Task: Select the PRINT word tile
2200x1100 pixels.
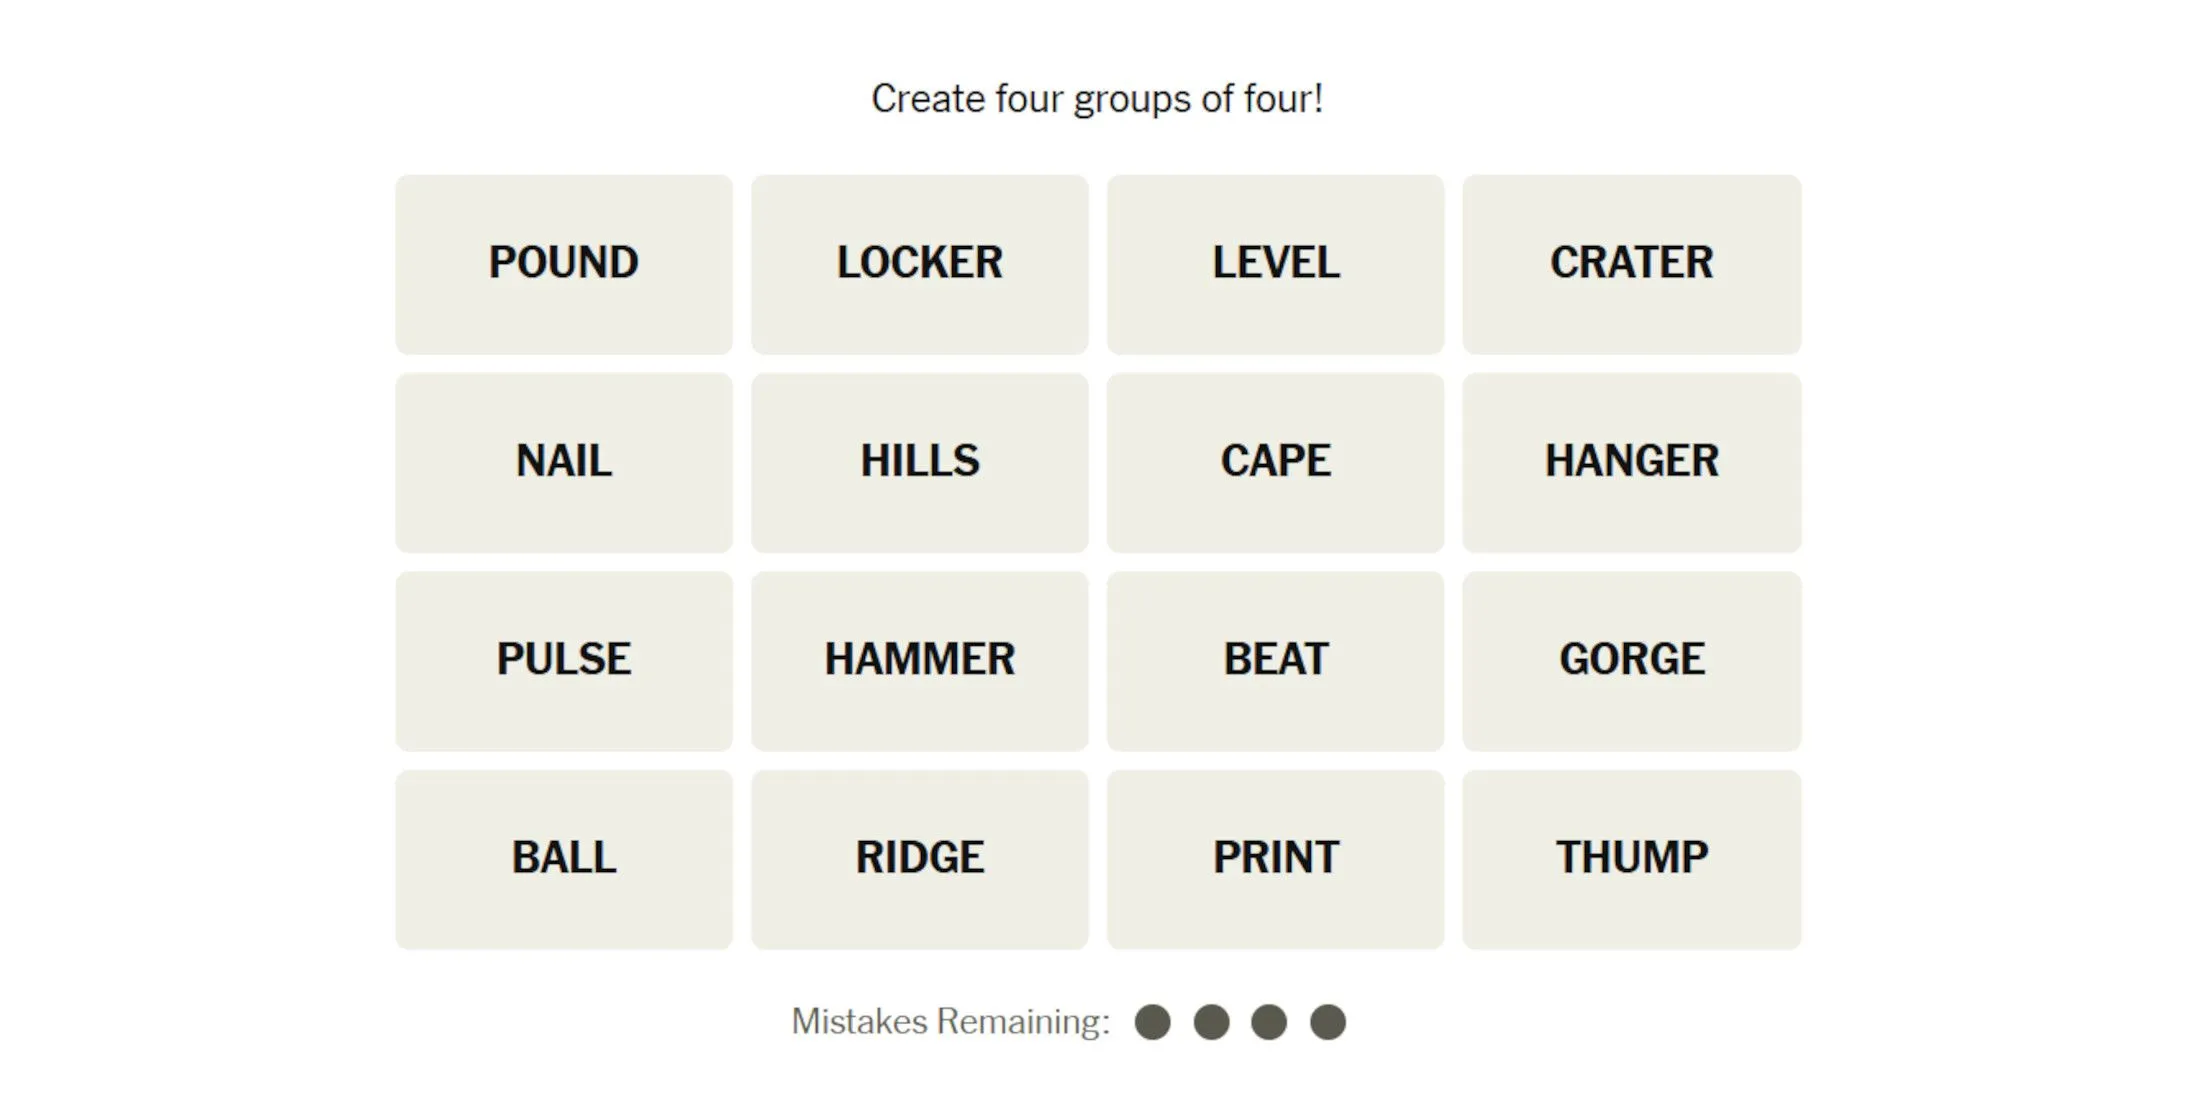Action: click(1275, 858)
